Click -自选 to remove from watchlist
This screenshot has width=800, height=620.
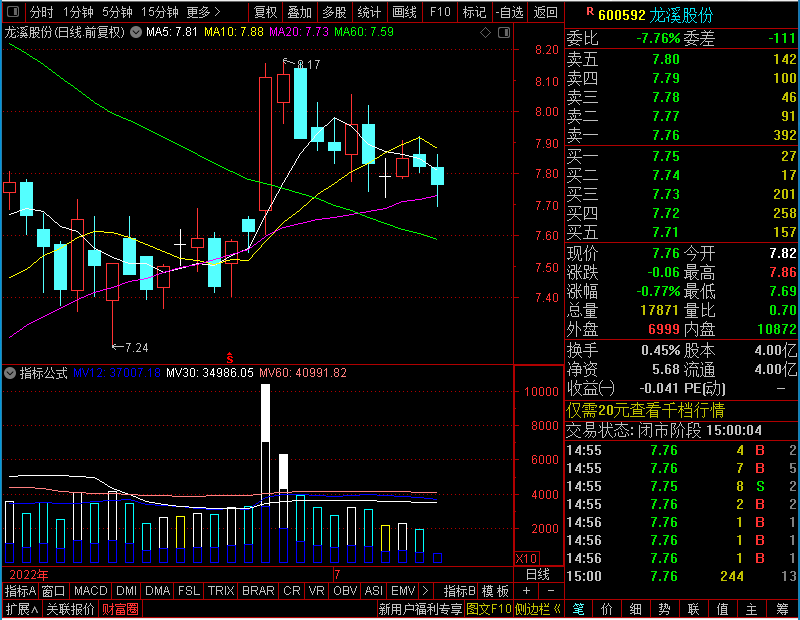(x=509, y=12)
